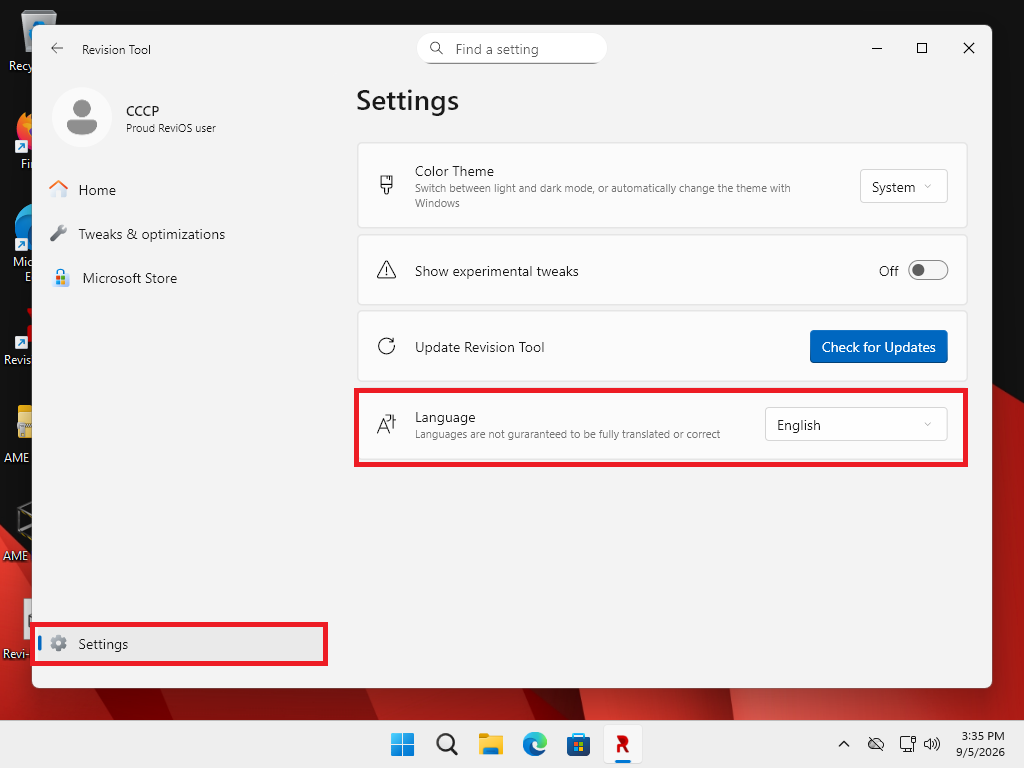Screen dimensions: 1024x768
Task: Show hidden tray icons chevron
Action: [x=844, y=744]
